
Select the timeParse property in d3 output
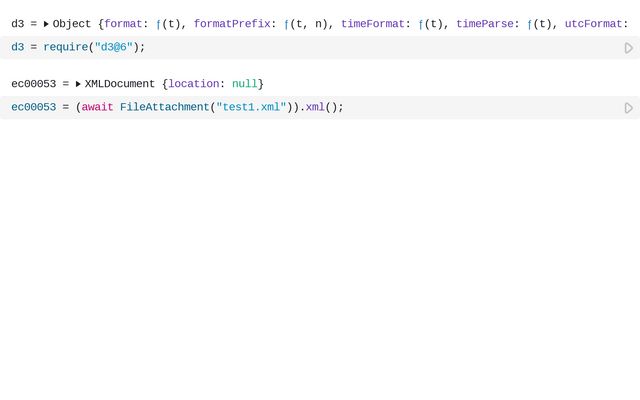484,24
